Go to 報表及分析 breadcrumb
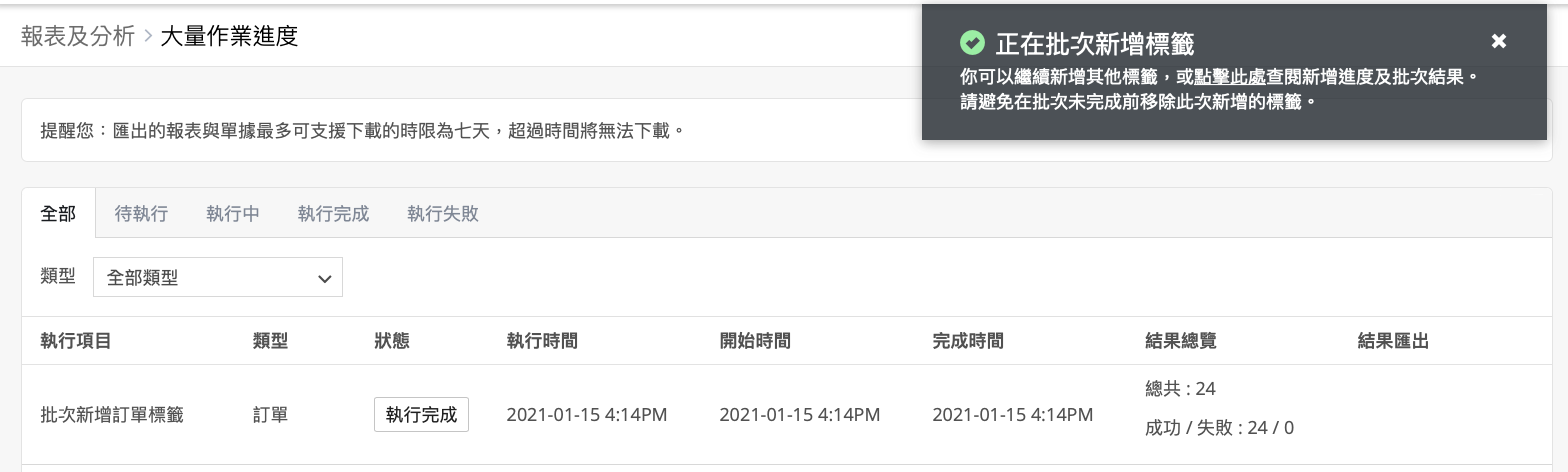This screenshot has width=1568, height=472. [x=78, y=36]
